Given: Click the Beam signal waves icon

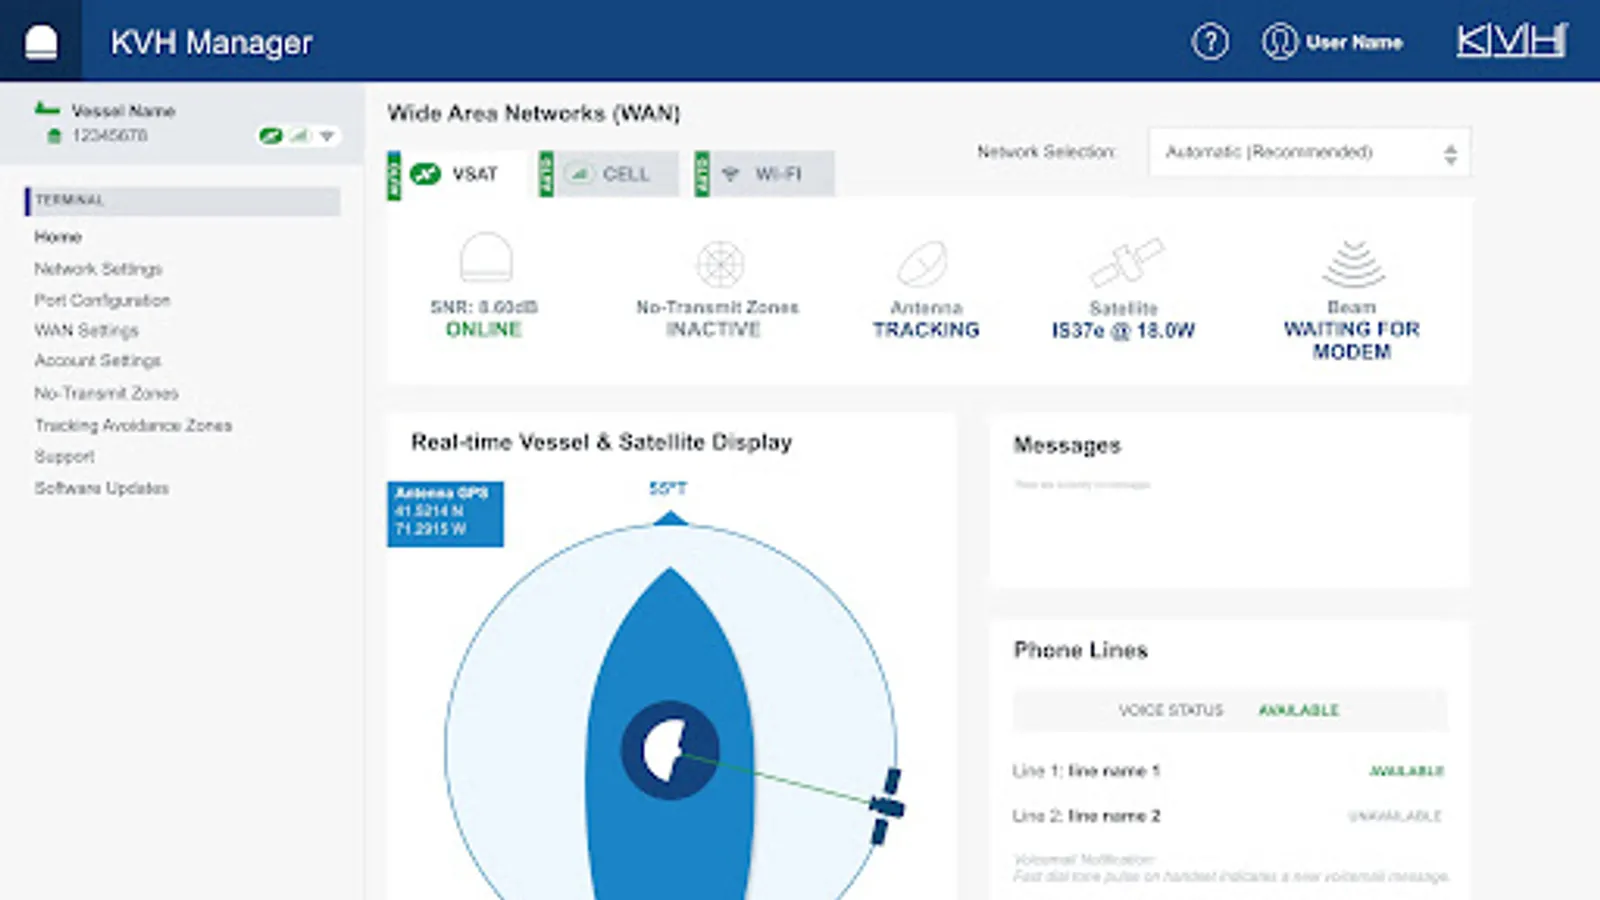Looking at the screenshot, I should point(1353,263).
